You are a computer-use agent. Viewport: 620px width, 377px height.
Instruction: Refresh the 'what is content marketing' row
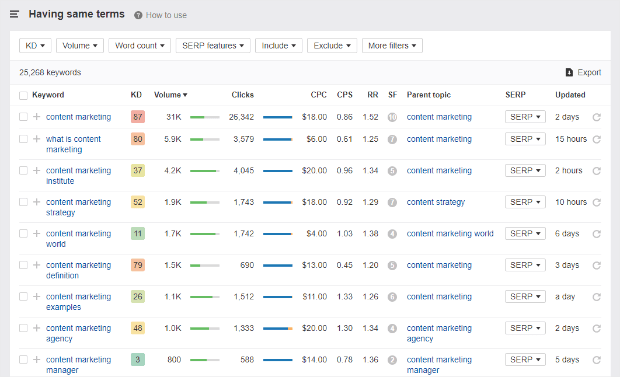click(x=597, y=139)
